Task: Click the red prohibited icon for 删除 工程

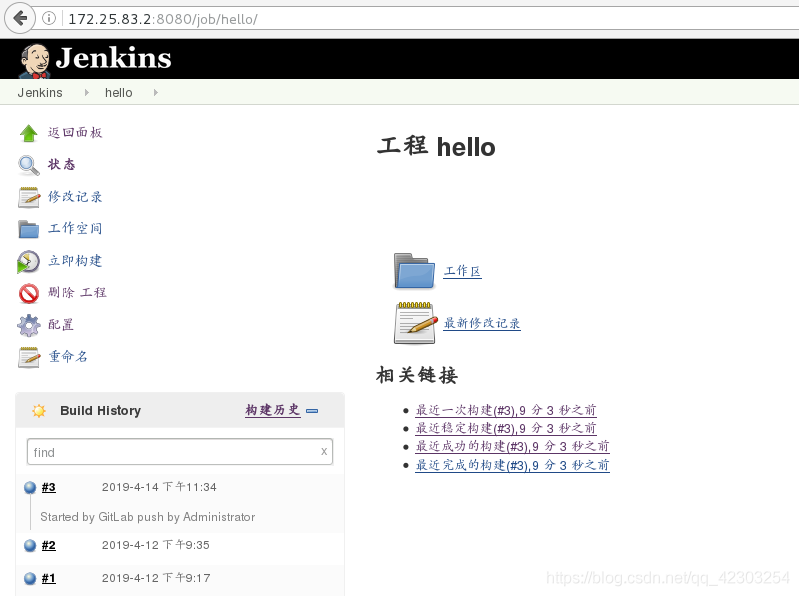Action: [x=29, y=293]
